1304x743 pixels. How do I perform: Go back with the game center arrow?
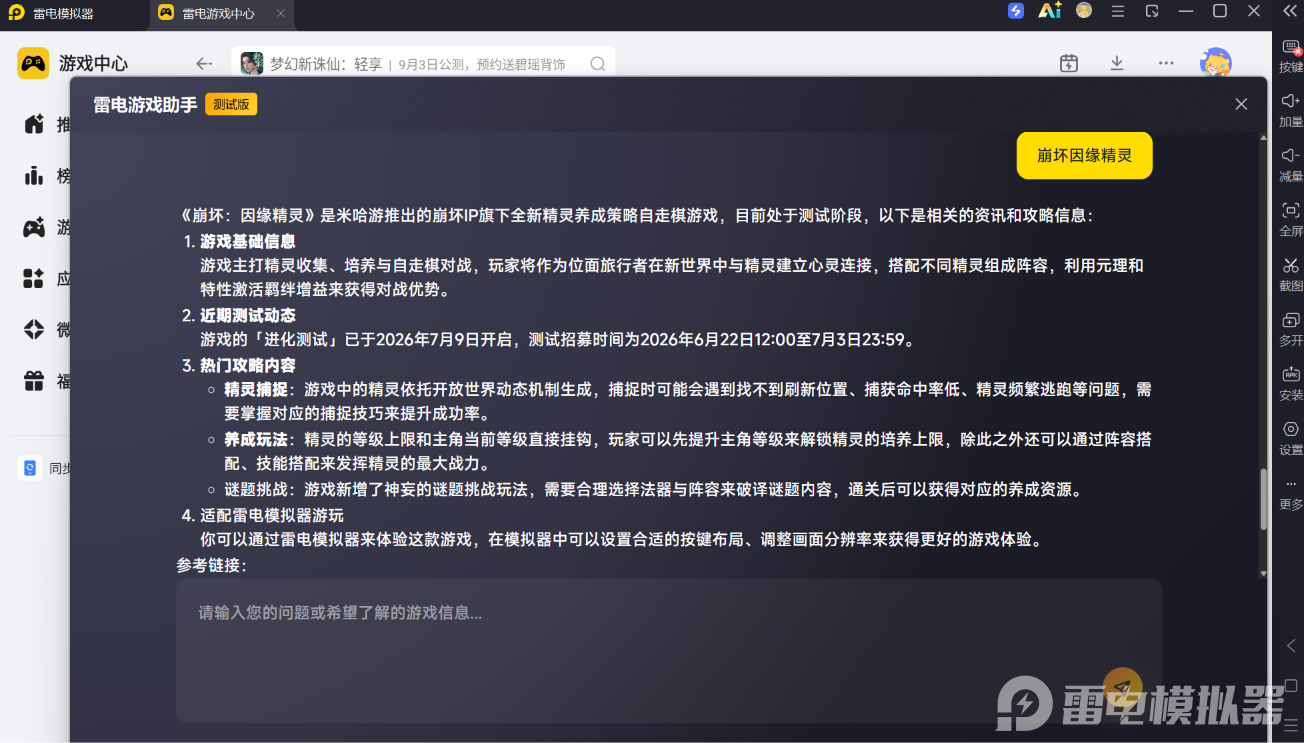(x=204, y=64)
